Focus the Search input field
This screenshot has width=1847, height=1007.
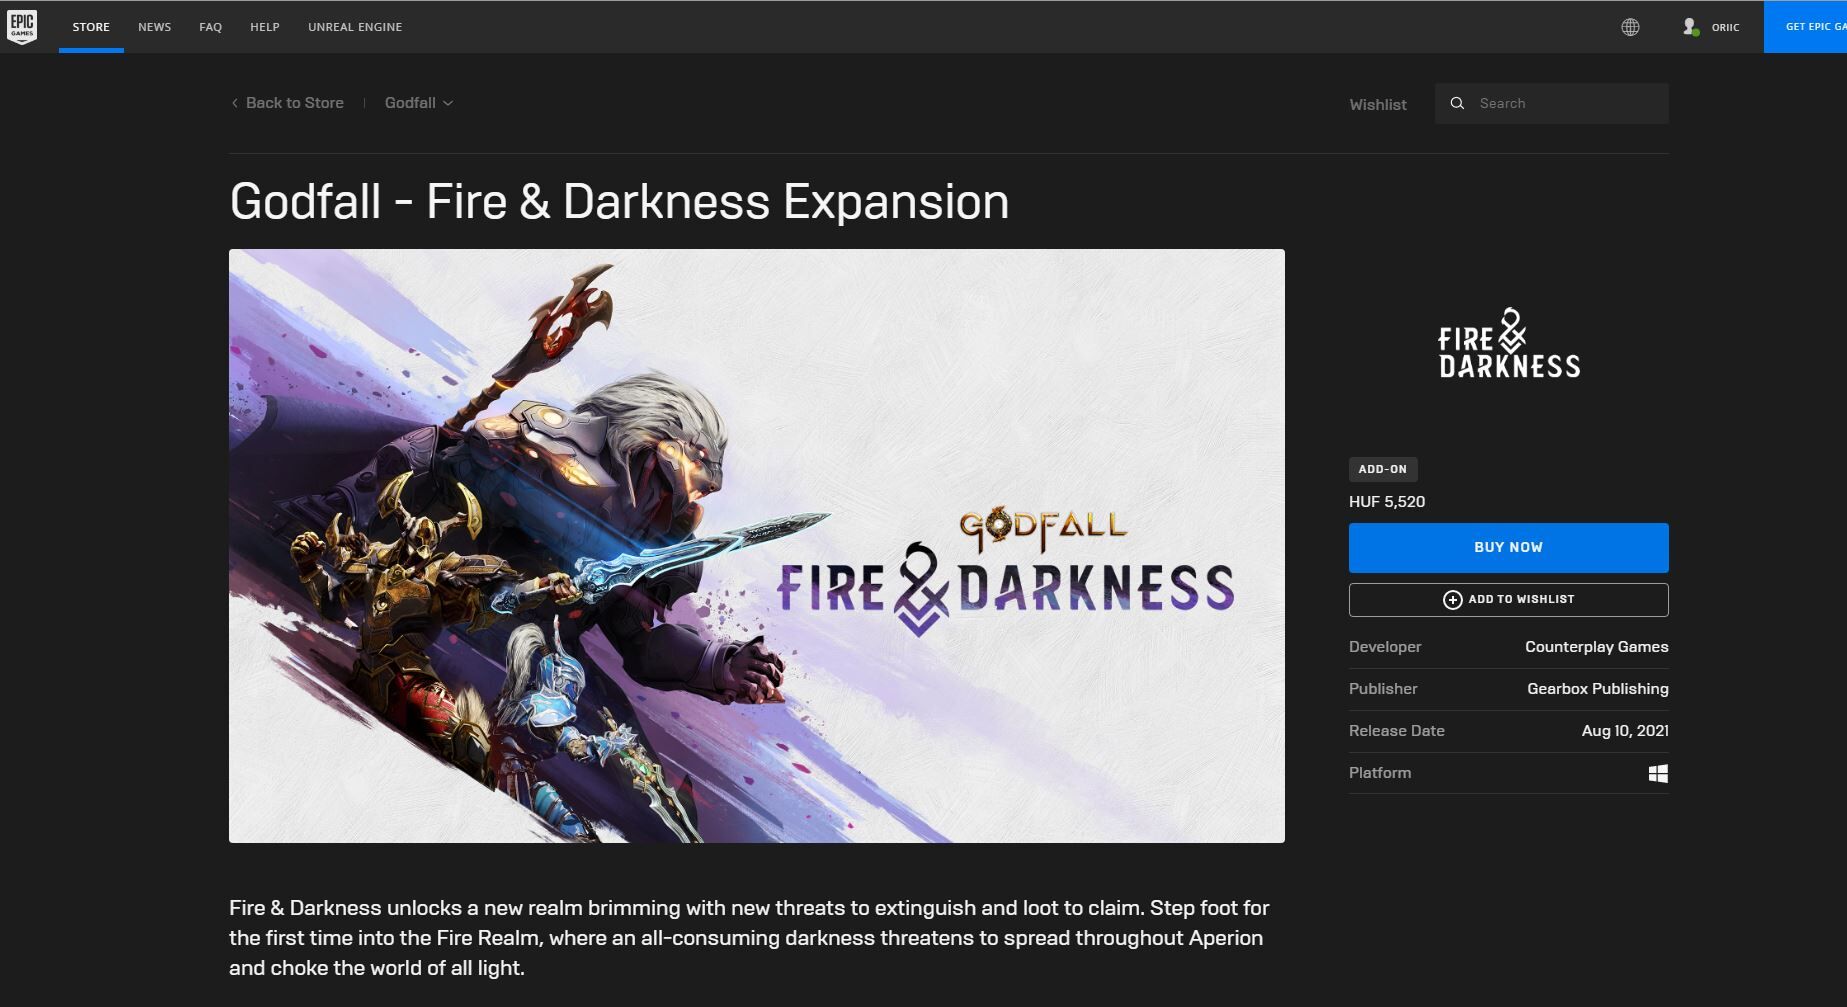(x=1551, y=103)
